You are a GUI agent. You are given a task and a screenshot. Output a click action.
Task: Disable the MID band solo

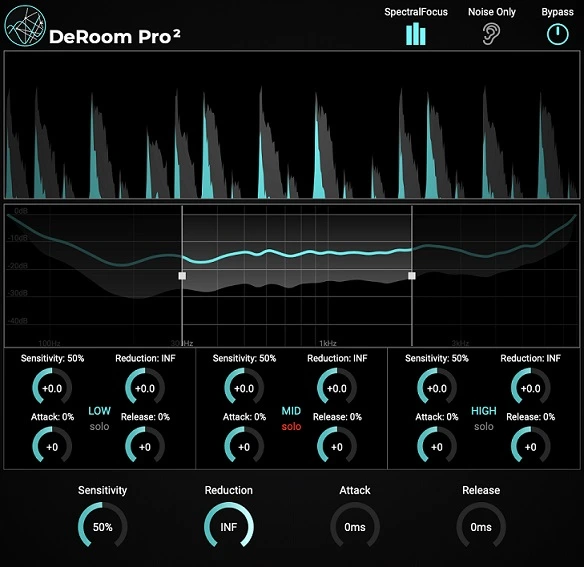(x=291, y=427)
